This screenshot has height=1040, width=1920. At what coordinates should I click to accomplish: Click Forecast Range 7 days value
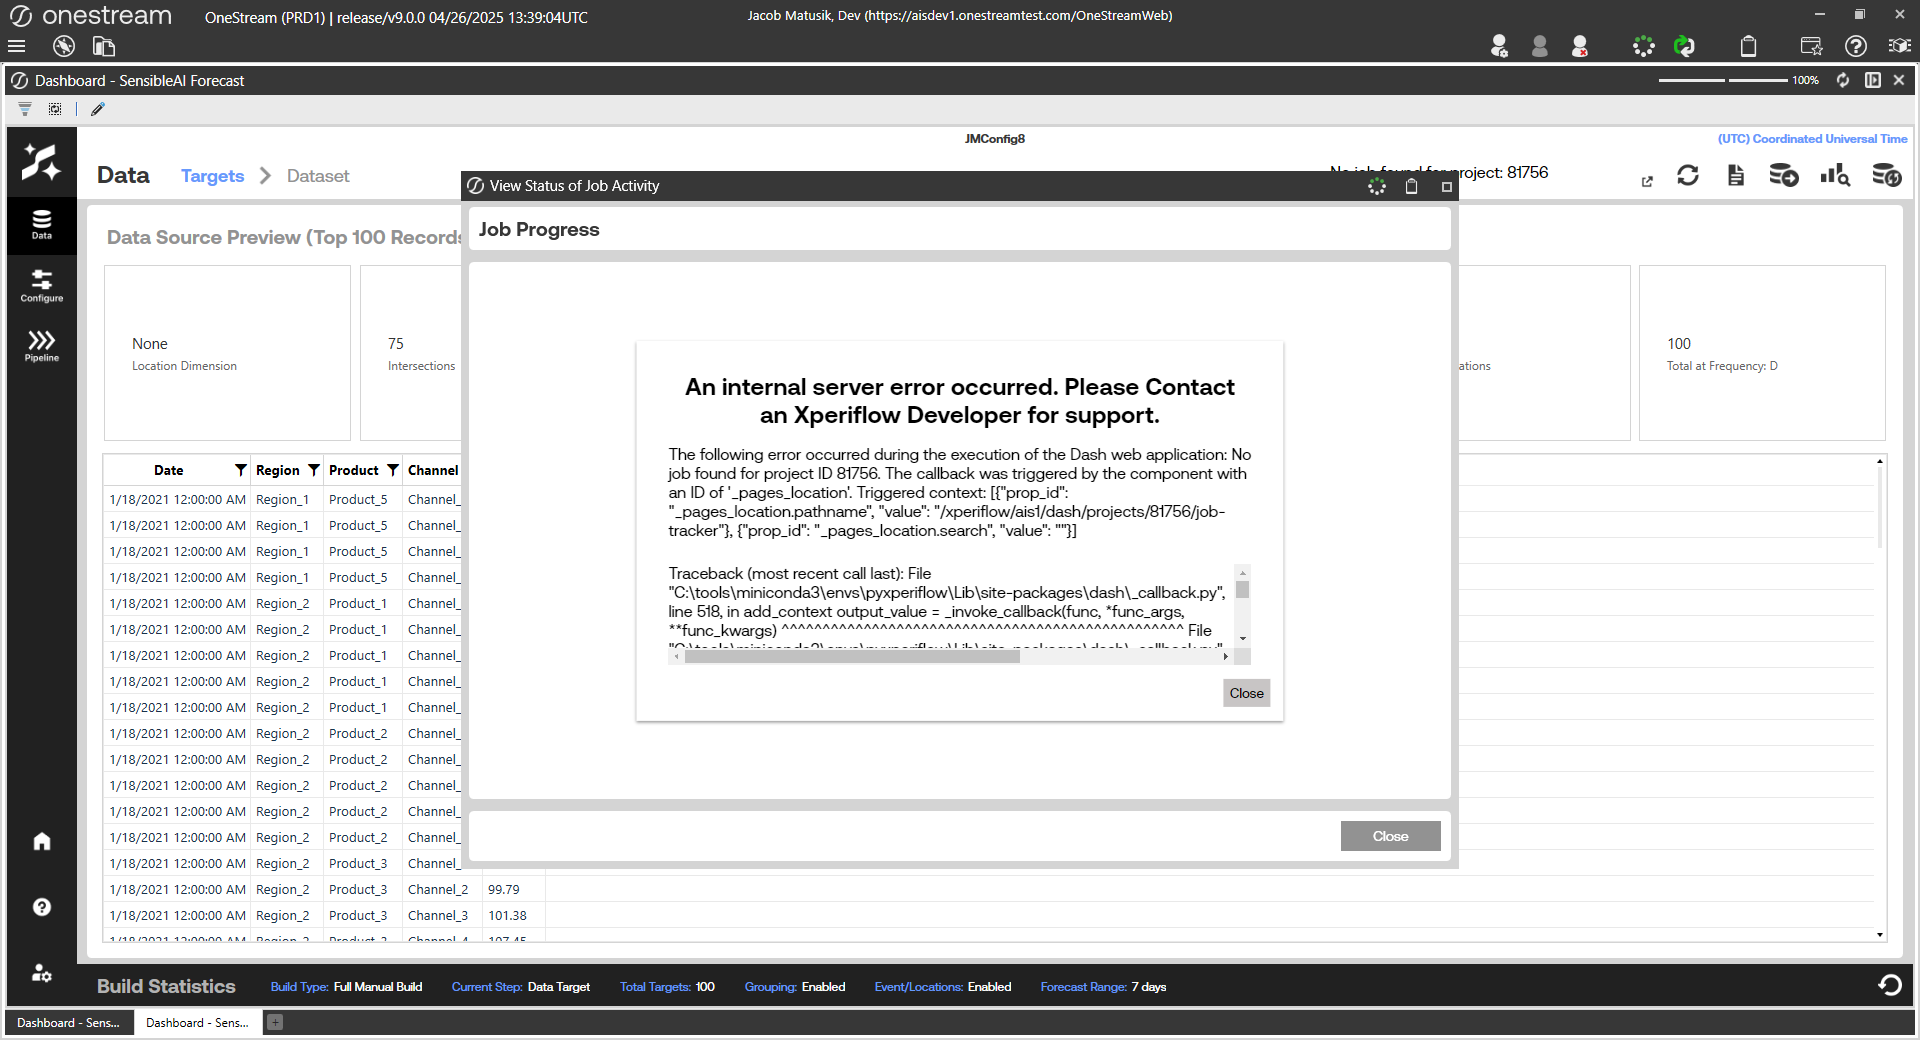pyautogui.click(x=1148, y=987)
